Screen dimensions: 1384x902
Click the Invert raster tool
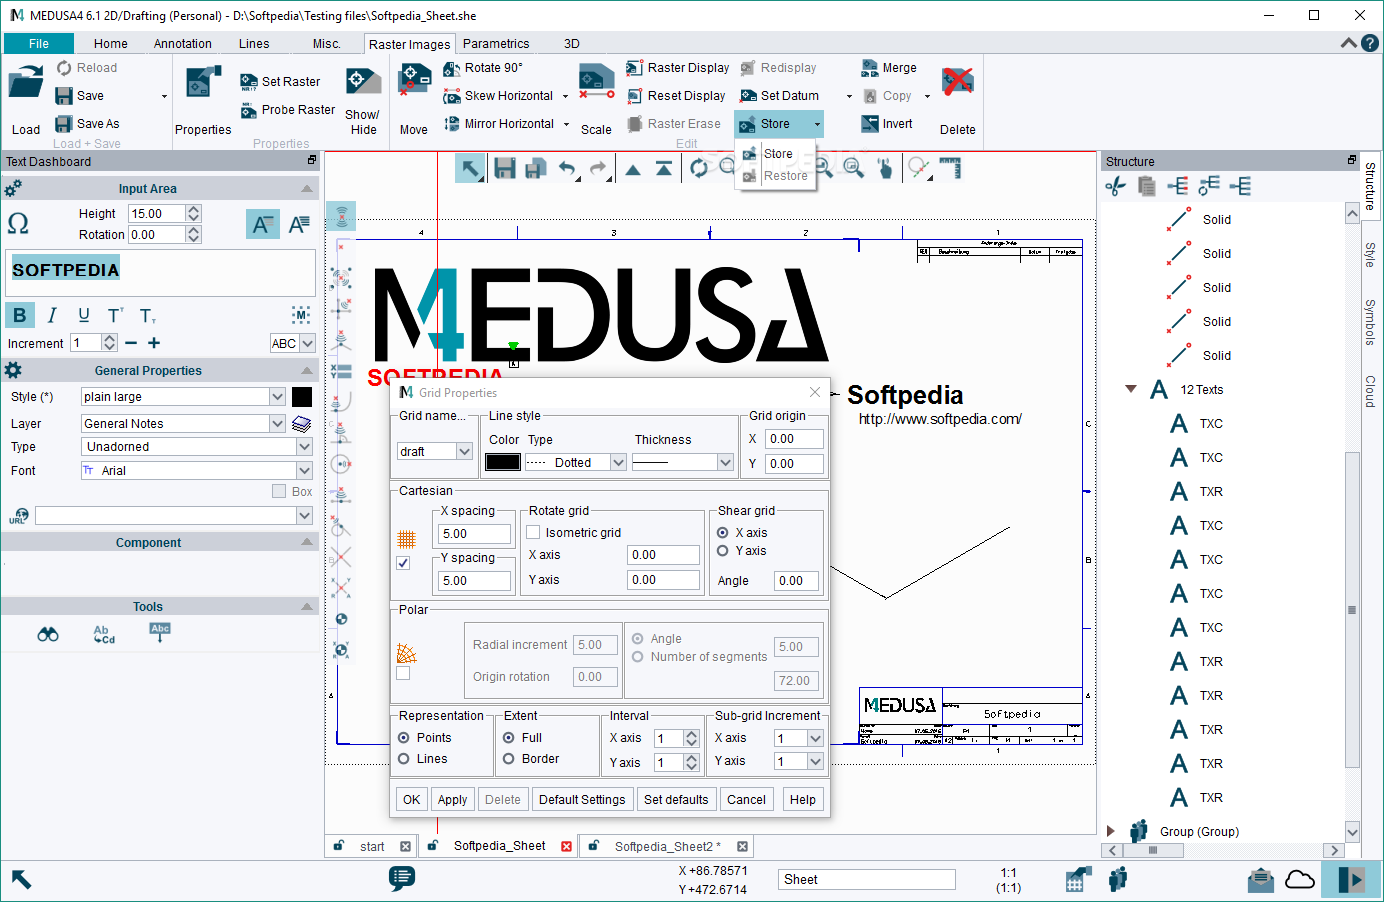(x=887, y=124)
